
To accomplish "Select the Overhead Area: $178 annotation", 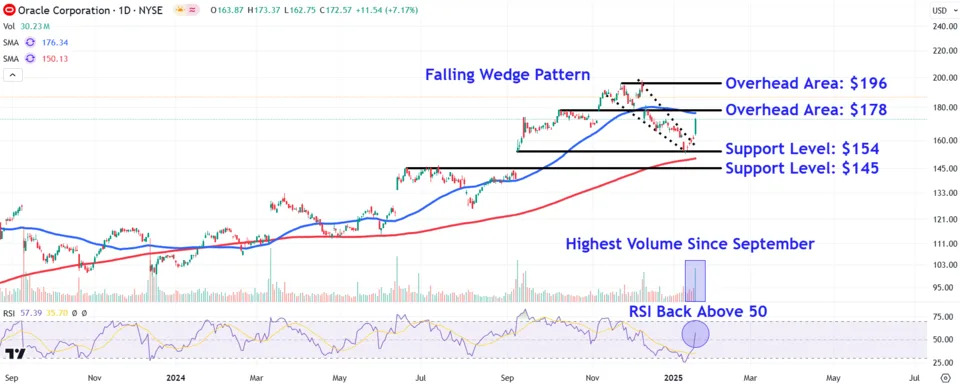I will [806, 110].
